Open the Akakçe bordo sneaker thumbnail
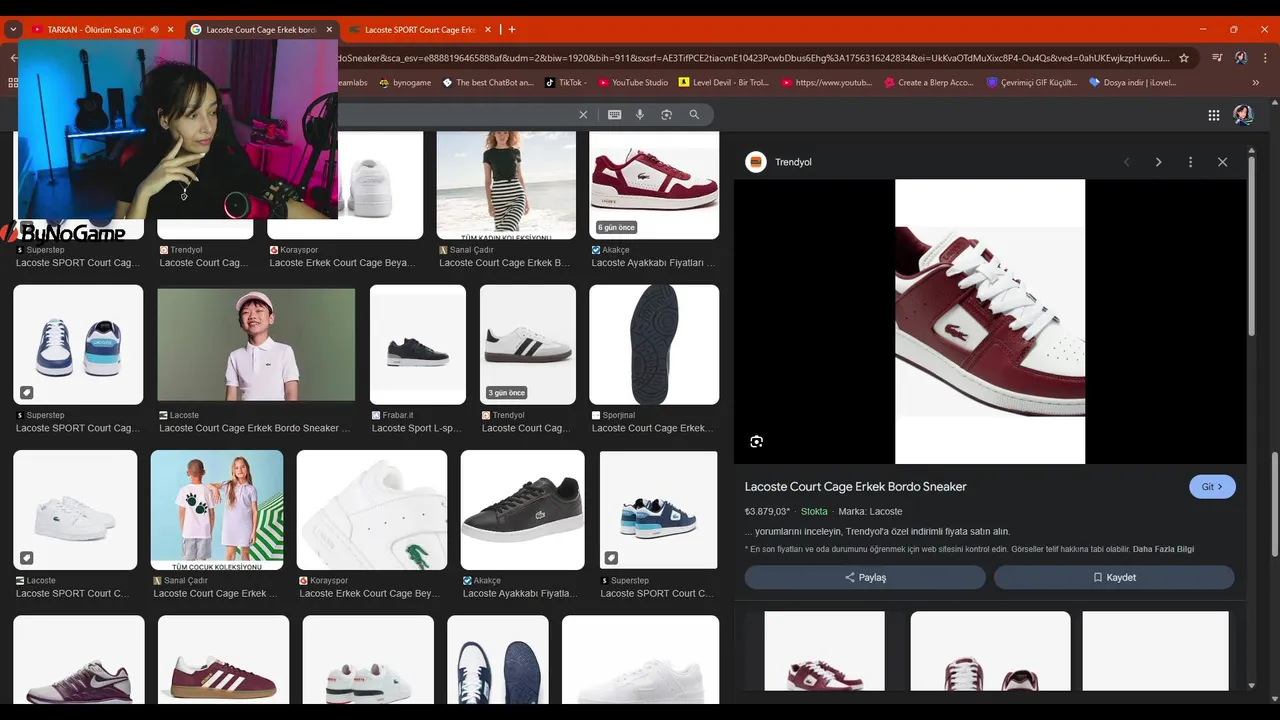Viewport: 1280px width, 720px height. pyautogui.click(x=654, y=185)
